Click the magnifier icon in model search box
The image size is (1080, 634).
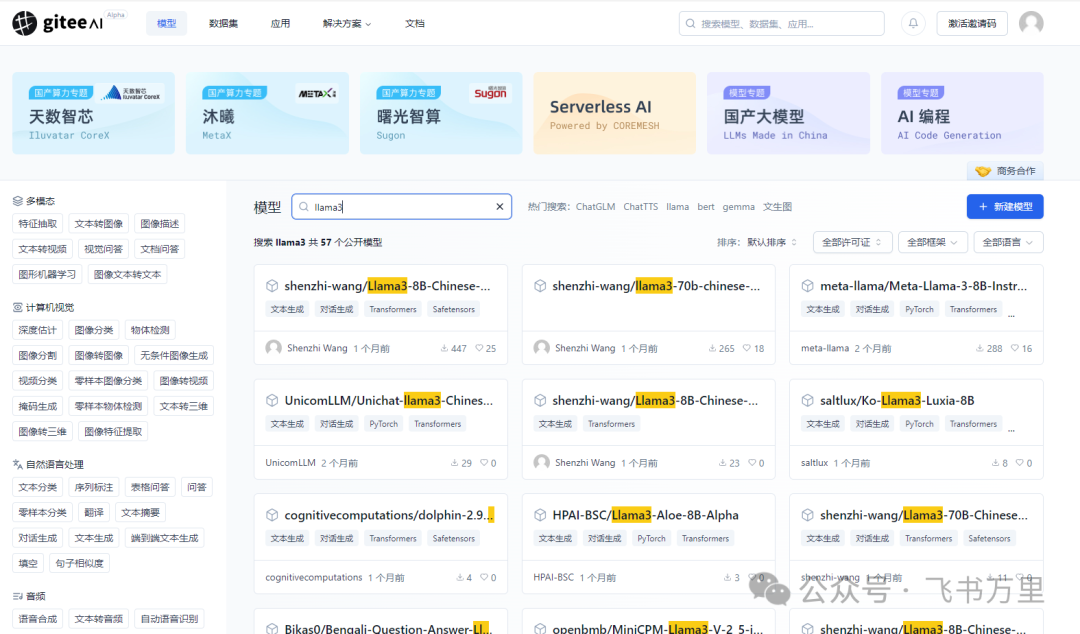[304, 207]
